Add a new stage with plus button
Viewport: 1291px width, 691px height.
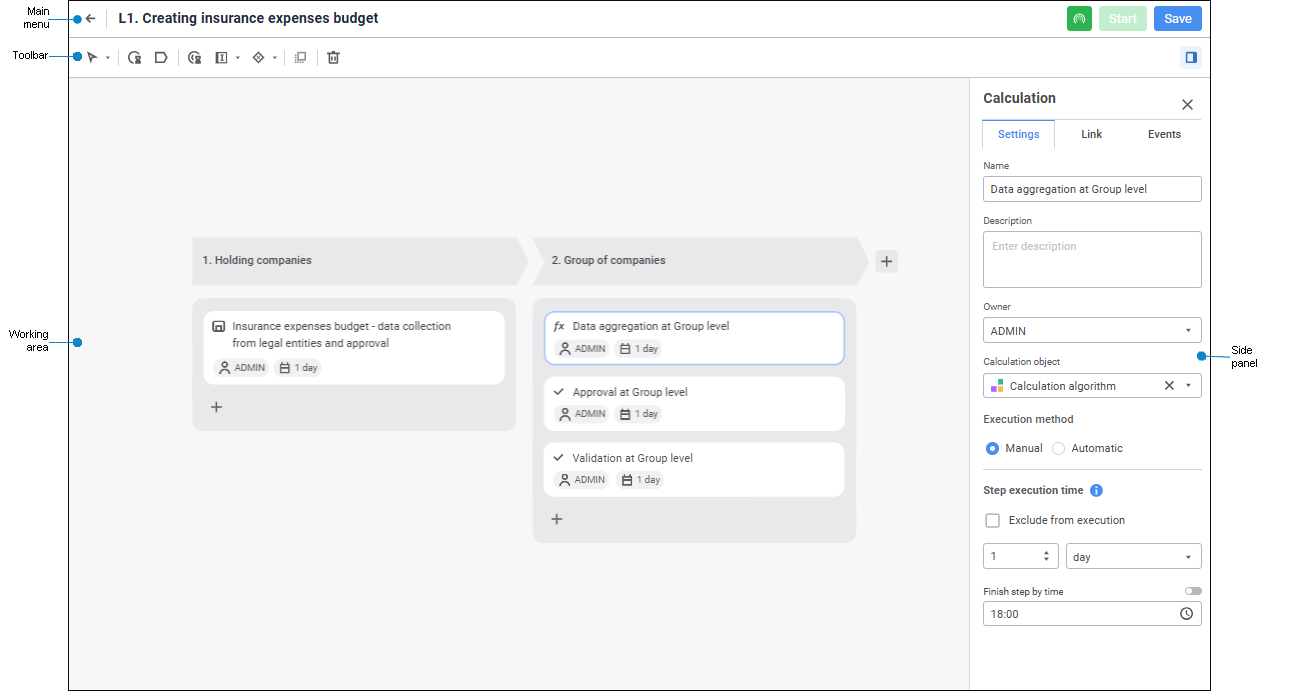886,262
